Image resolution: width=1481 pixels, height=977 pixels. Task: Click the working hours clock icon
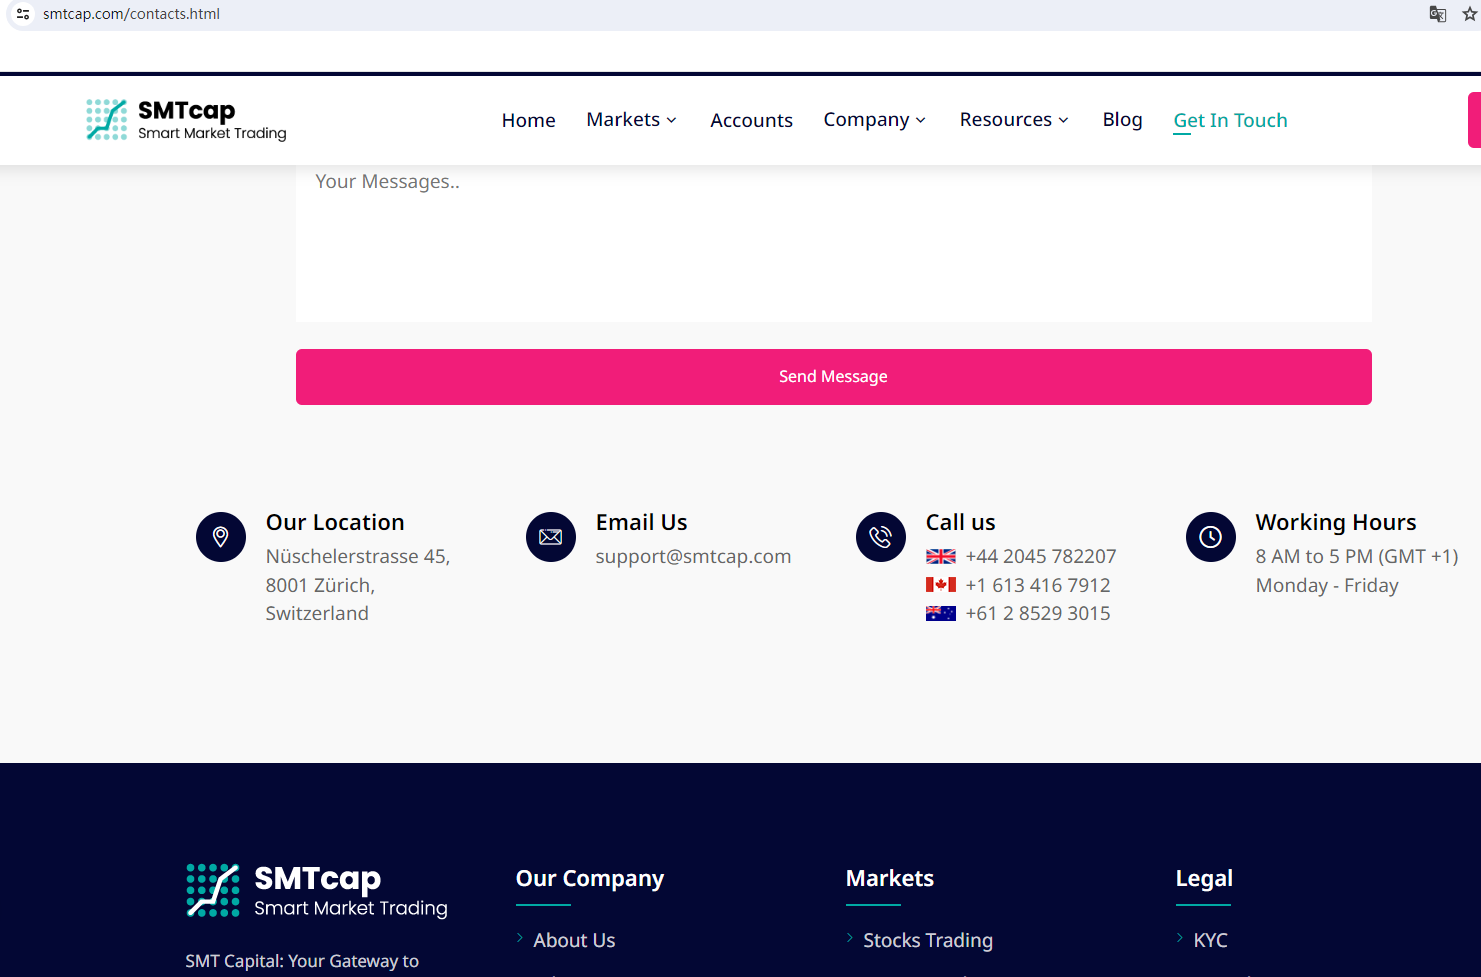(x=1211, y=537)
